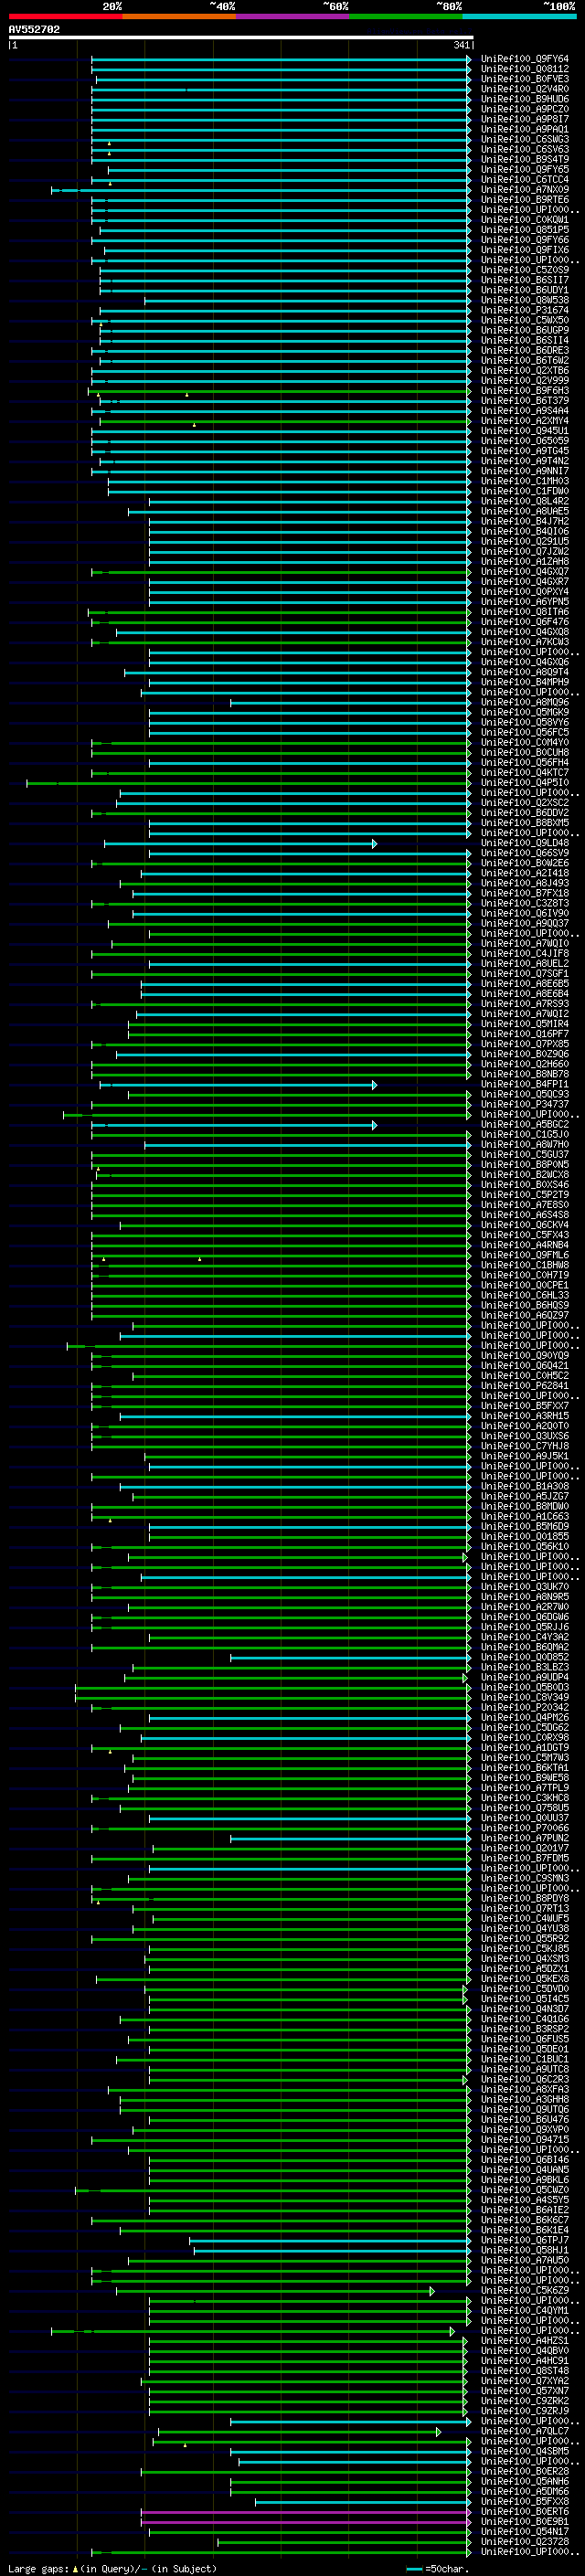Select the UniRef100_P34737 label
Viewport: 585px width, 2576px height.
pos(524,1105)
